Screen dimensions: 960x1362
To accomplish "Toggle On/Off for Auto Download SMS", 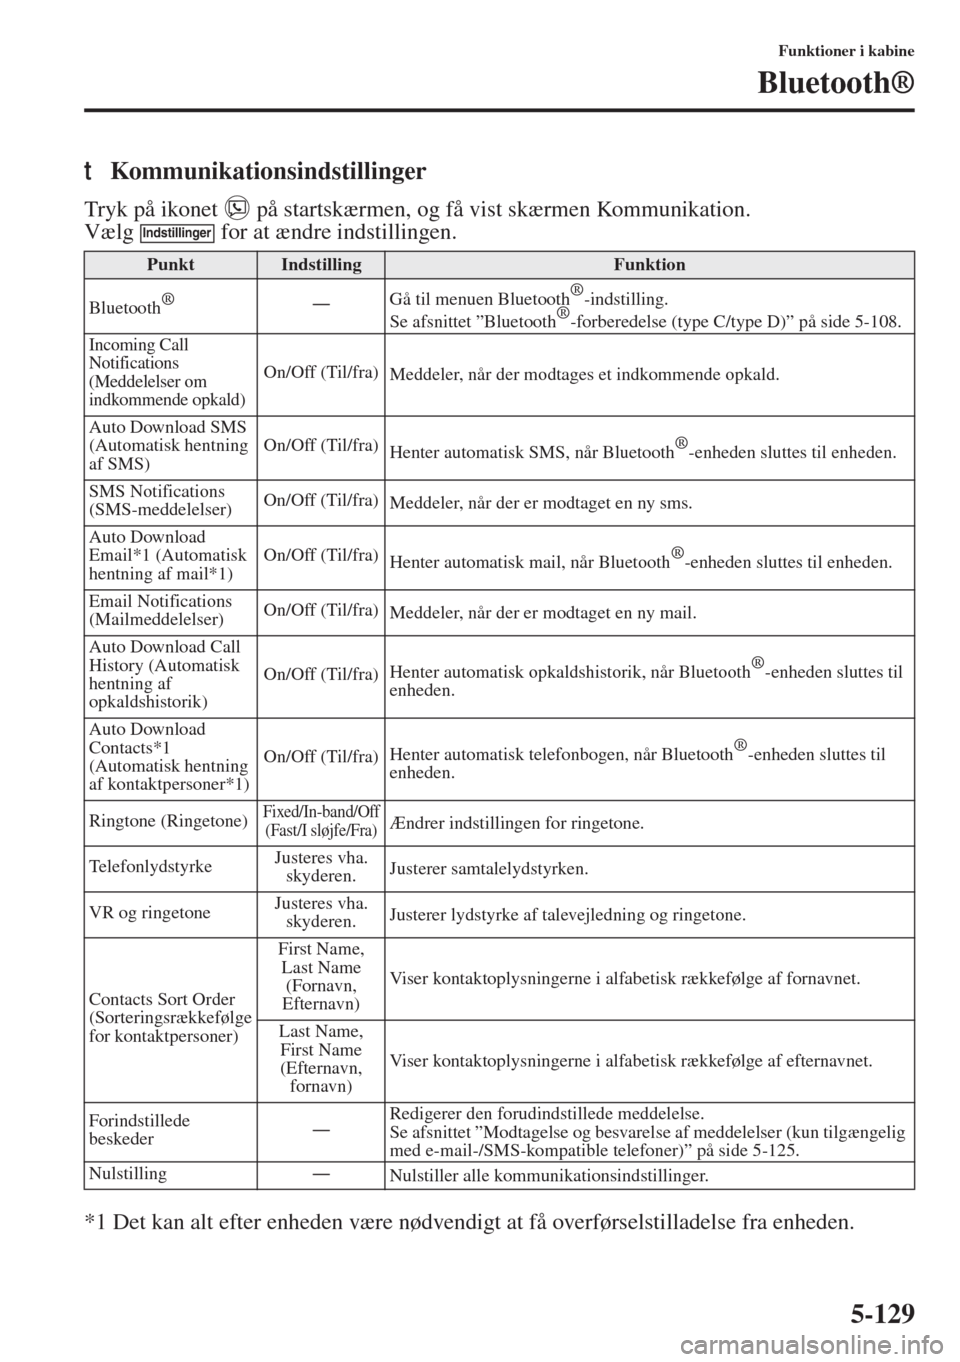I will [321, 446].
